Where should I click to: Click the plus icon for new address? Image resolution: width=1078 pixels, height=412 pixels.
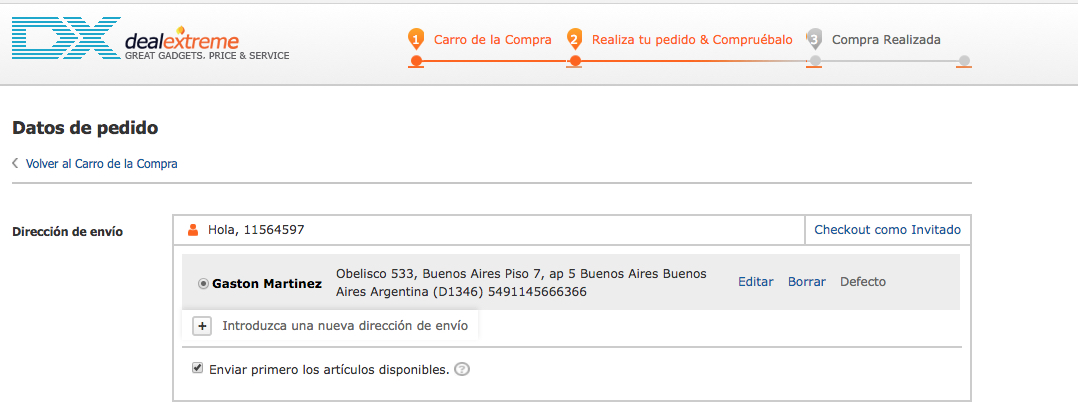[x=201, y=325]
